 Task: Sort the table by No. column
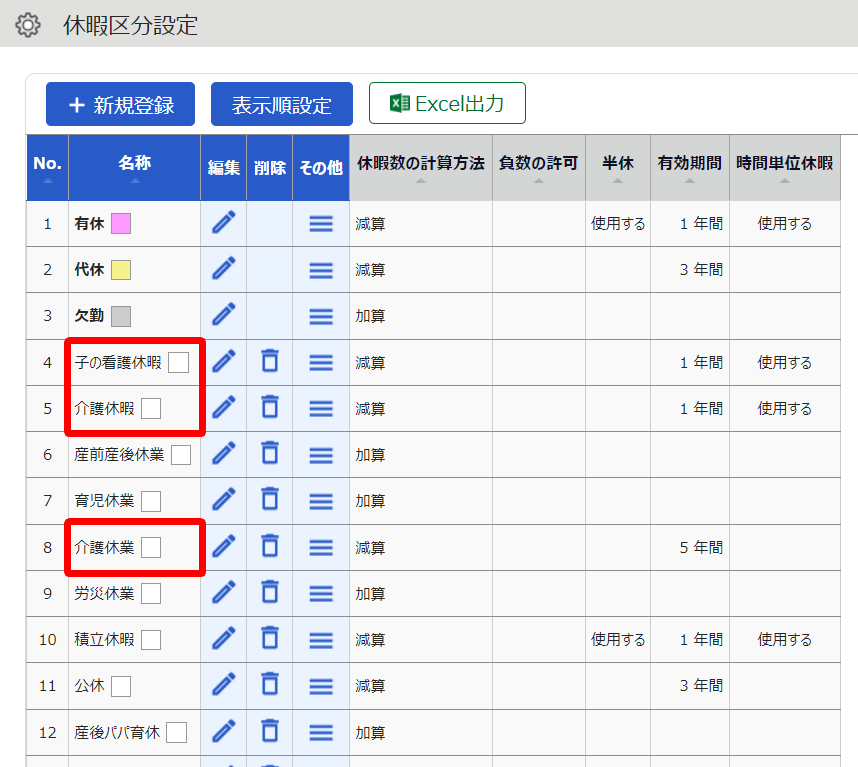(x=48, y=167)
